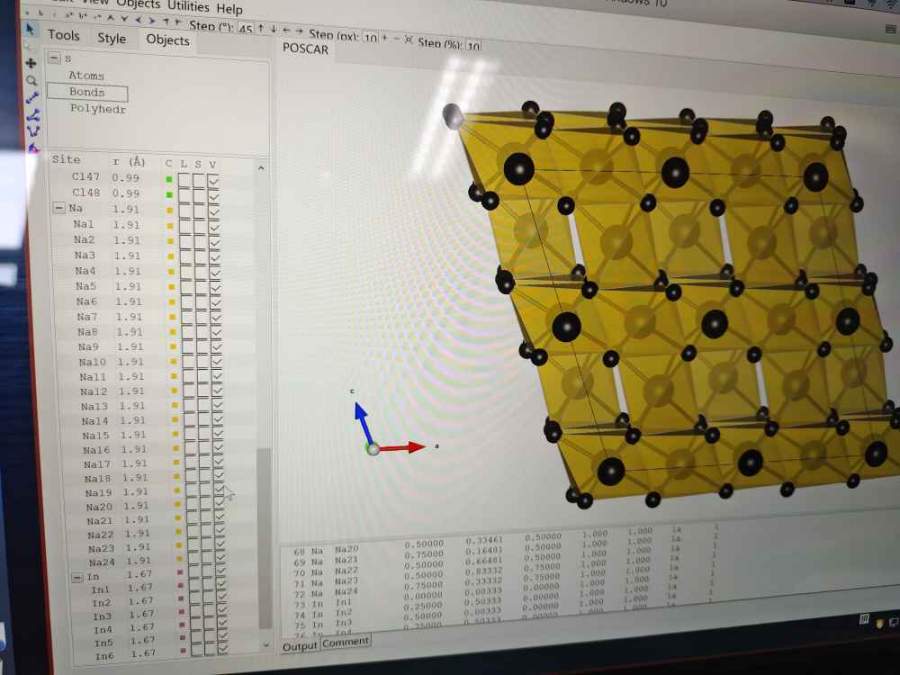Select Polyhedr in the object tree
The width and height of the screenshot is (900, 675).
point(98,108)
